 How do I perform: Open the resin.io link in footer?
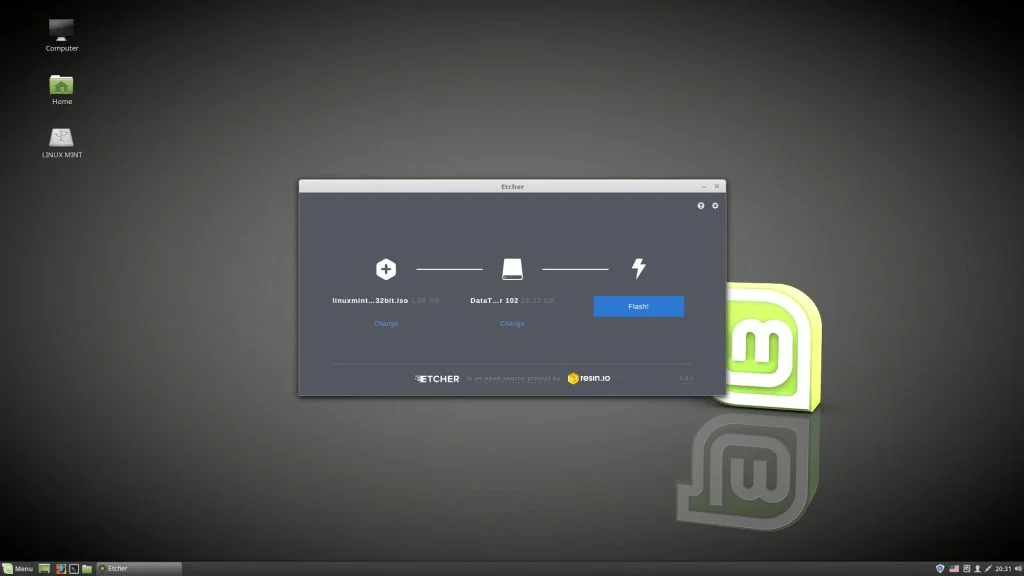tap(589, 378)
